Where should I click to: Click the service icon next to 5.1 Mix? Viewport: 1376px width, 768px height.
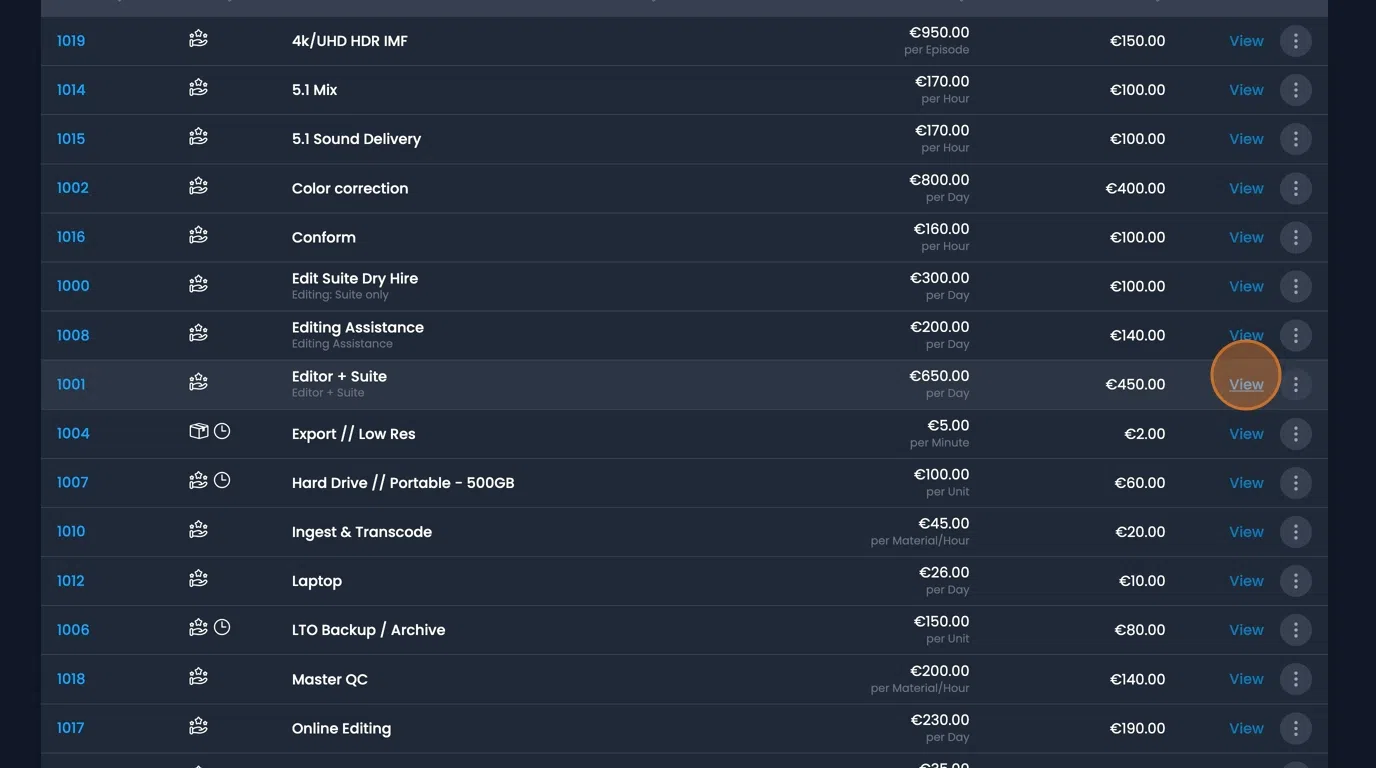[197, 88]
